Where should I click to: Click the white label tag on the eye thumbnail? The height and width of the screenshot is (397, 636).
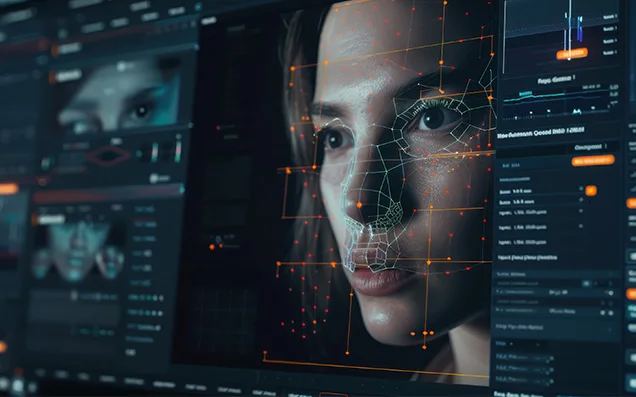click(69, 75)
